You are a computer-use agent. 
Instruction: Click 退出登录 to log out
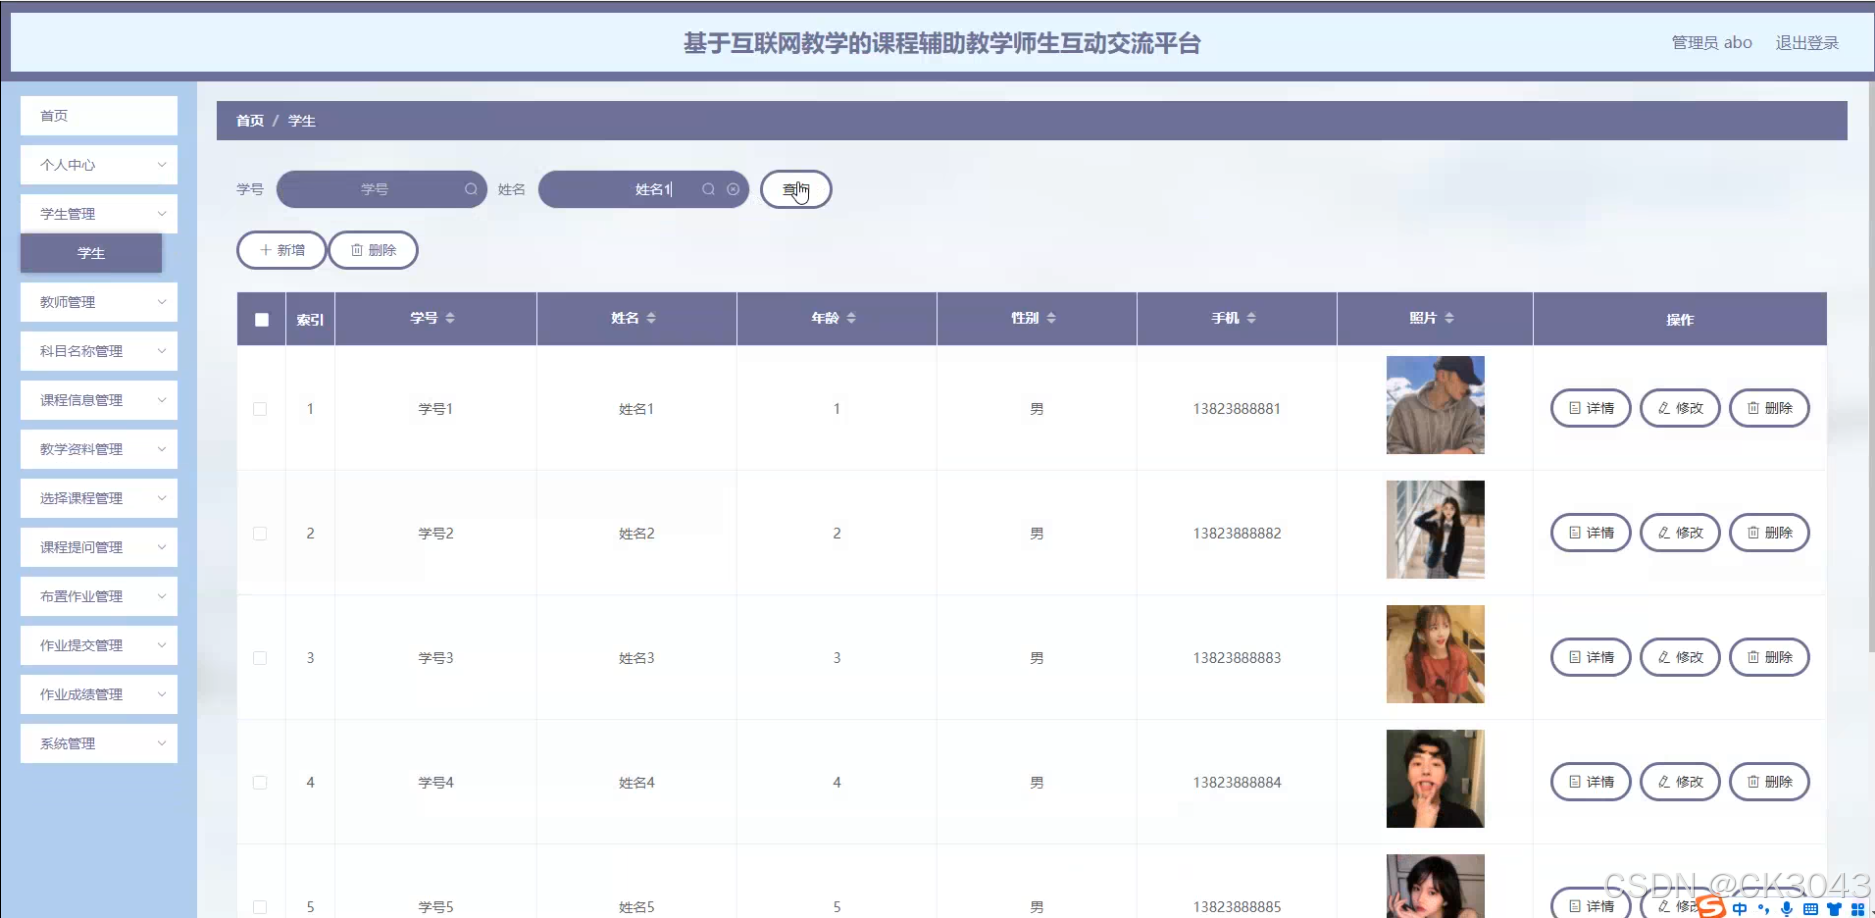tap(1807, 43)
